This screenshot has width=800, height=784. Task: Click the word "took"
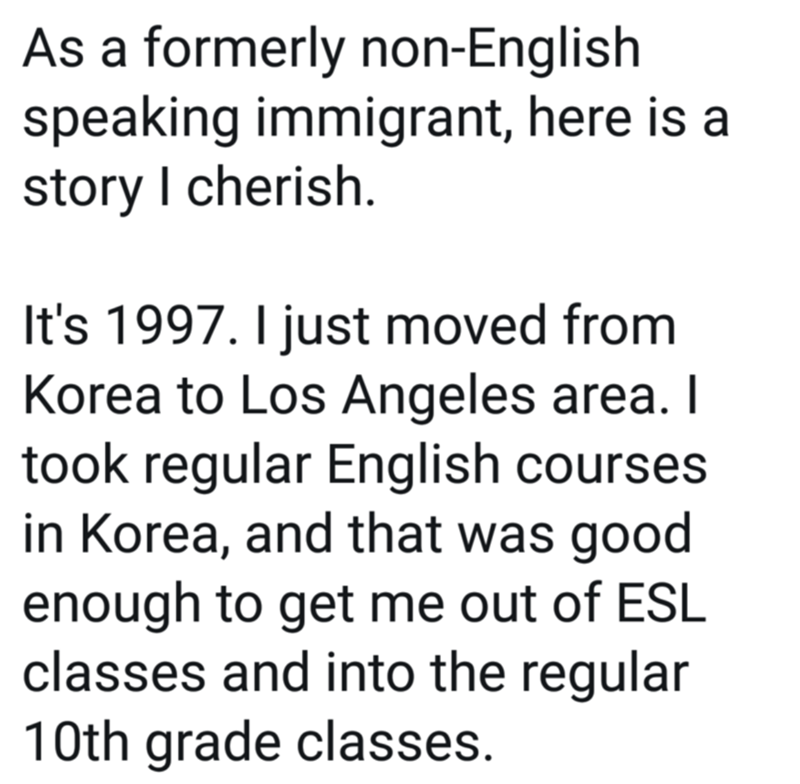(x=76, y=464)
